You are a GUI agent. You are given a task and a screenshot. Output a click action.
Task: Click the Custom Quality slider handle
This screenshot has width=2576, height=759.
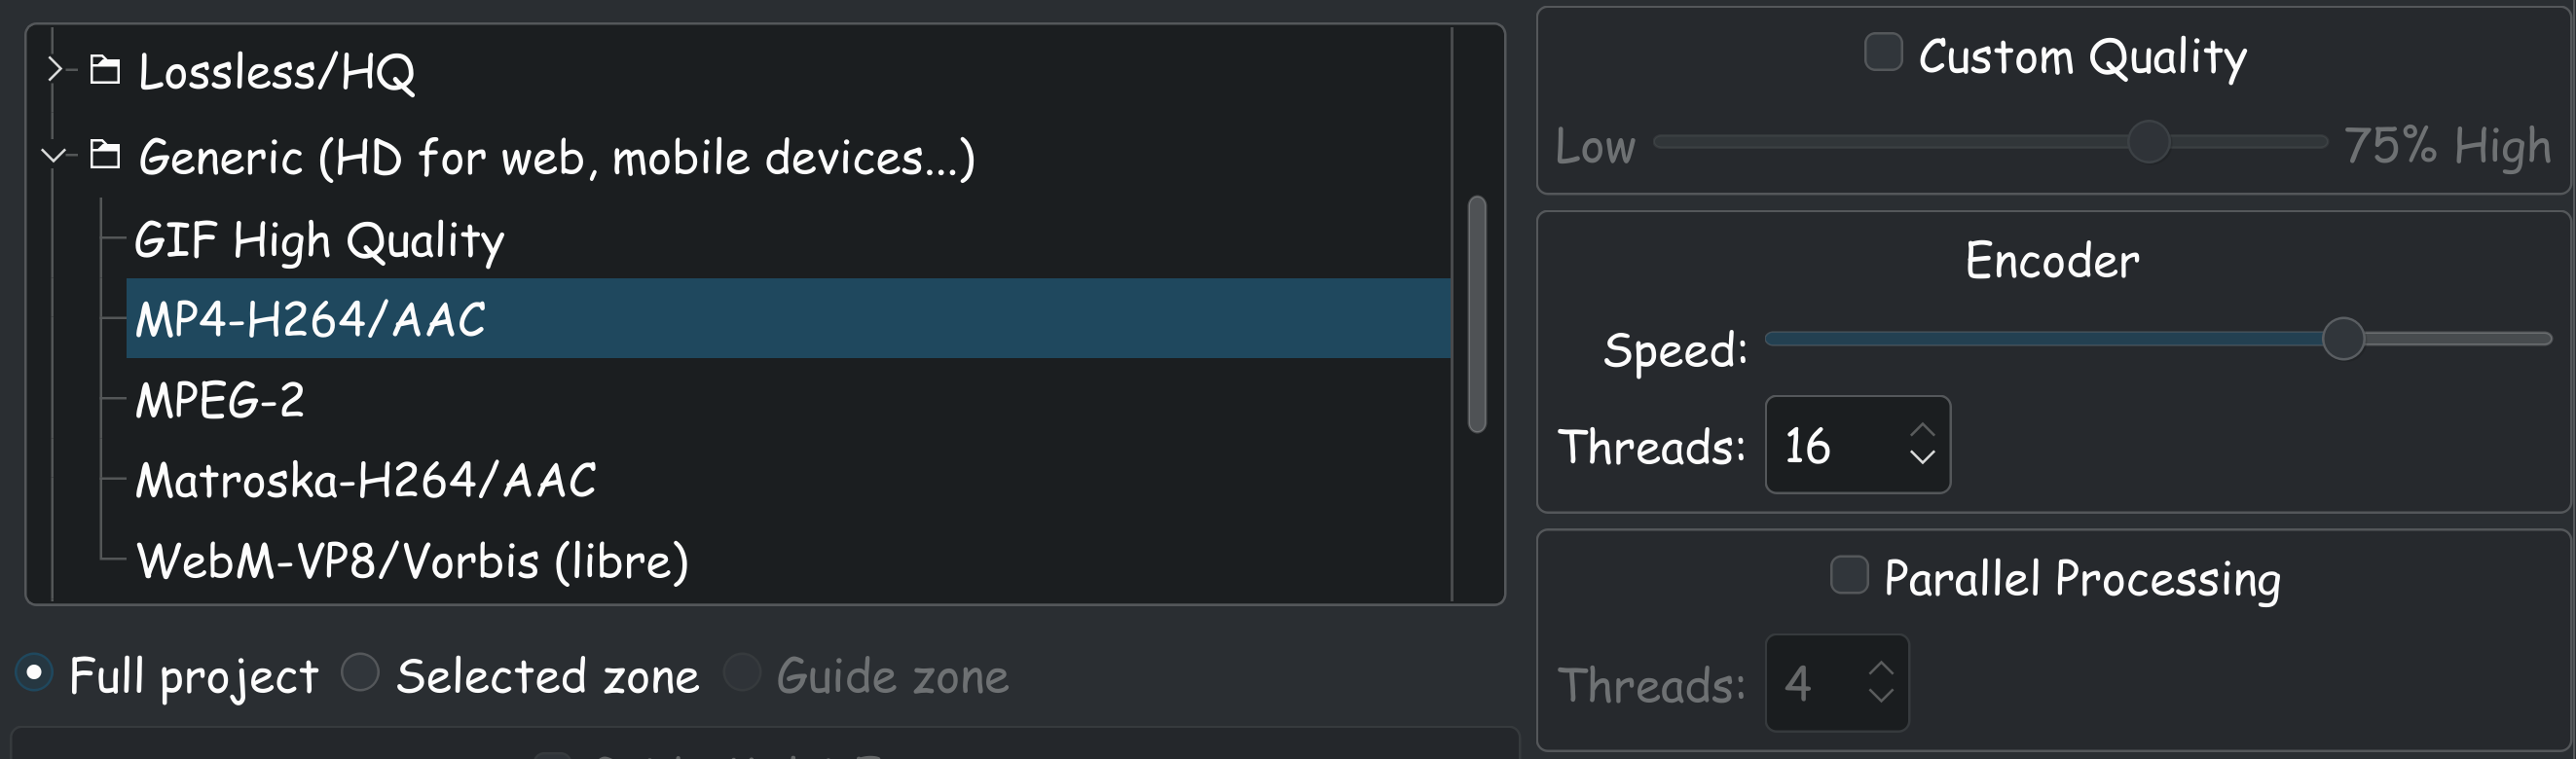[x=2148, y=142]
